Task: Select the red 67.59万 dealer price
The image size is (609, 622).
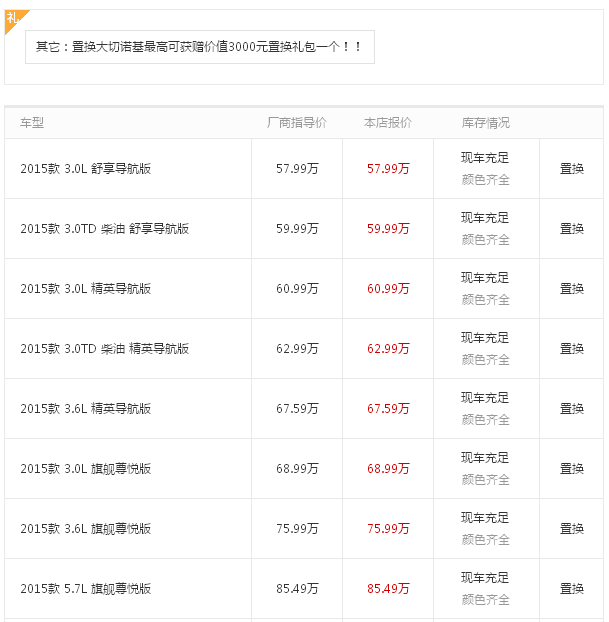Action: point(388,409)
